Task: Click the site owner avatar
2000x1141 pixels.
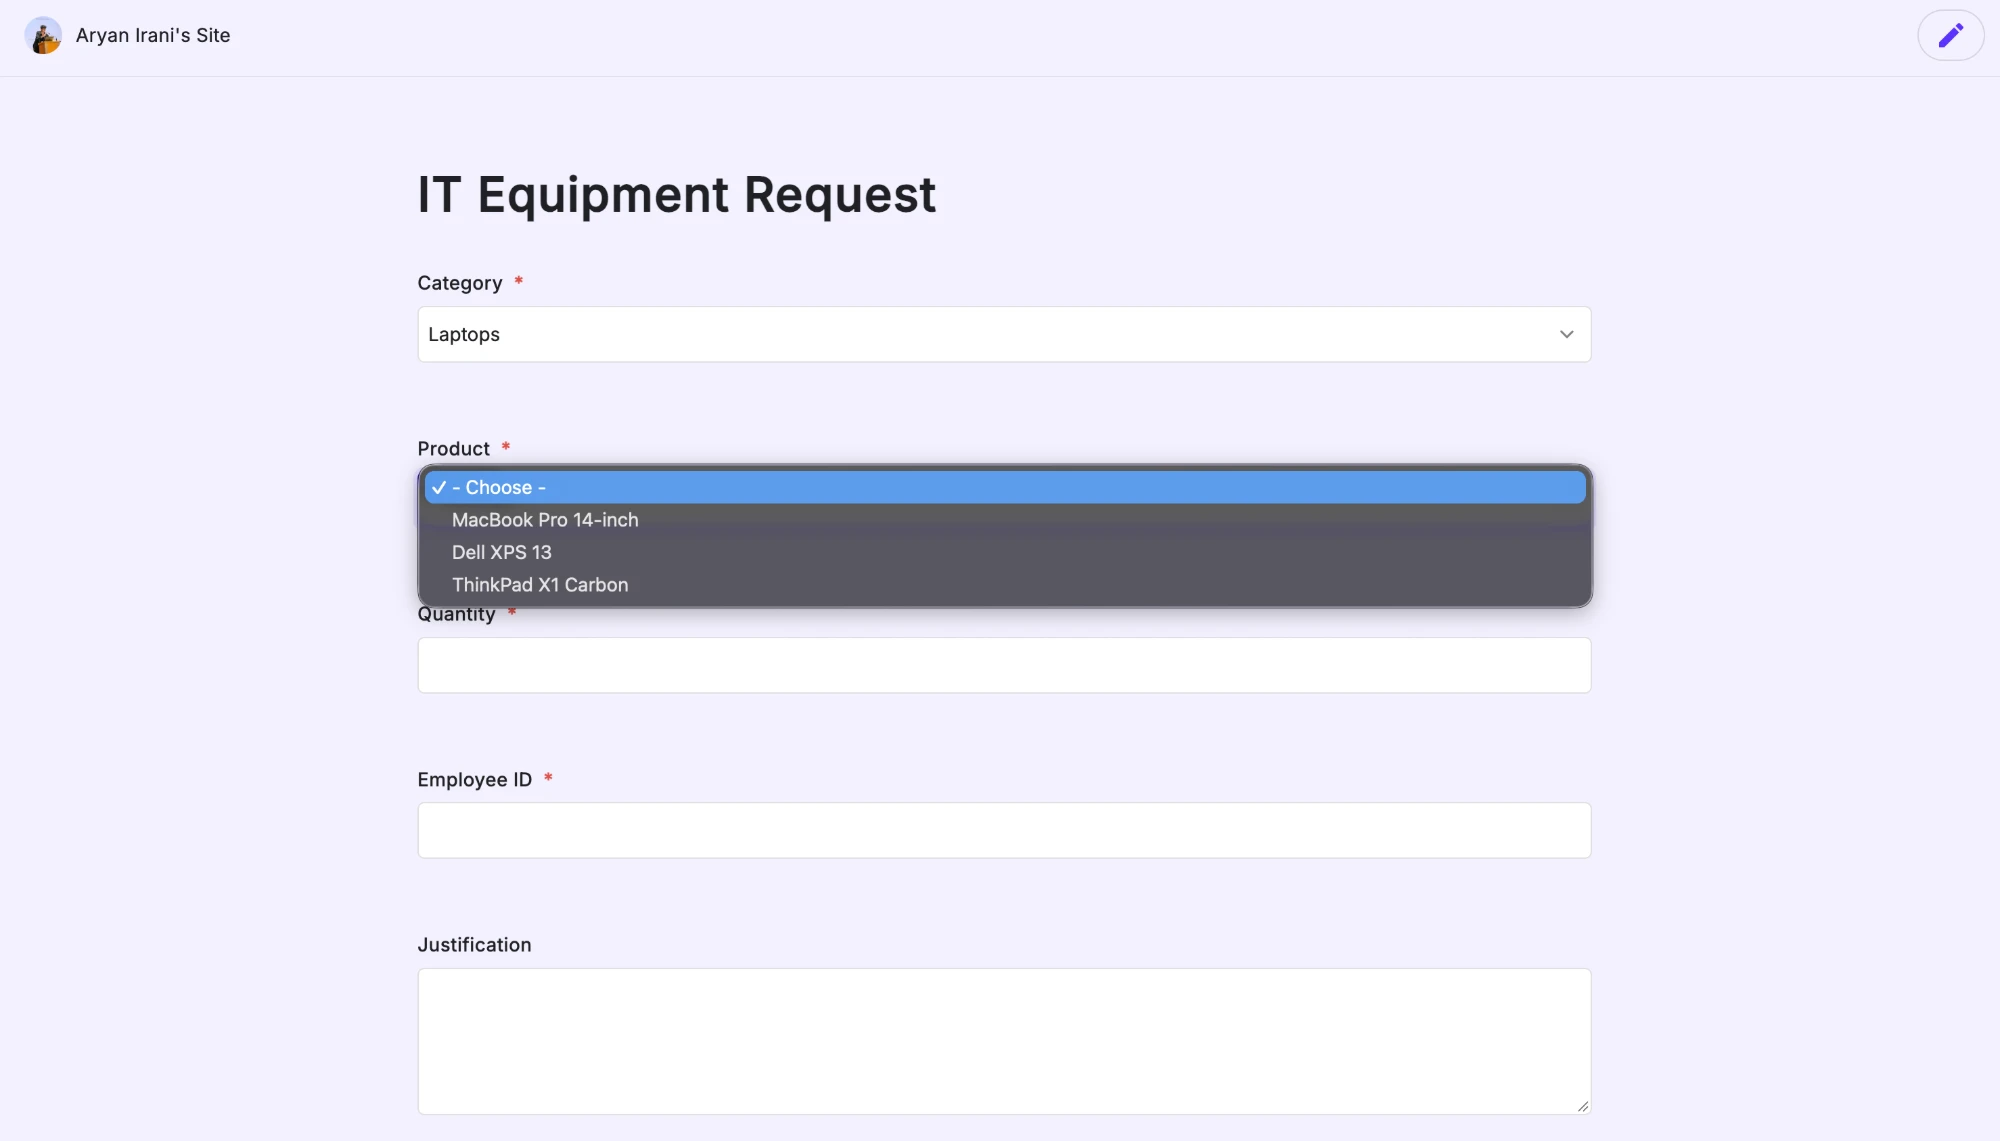Action: tap(43, 35)
